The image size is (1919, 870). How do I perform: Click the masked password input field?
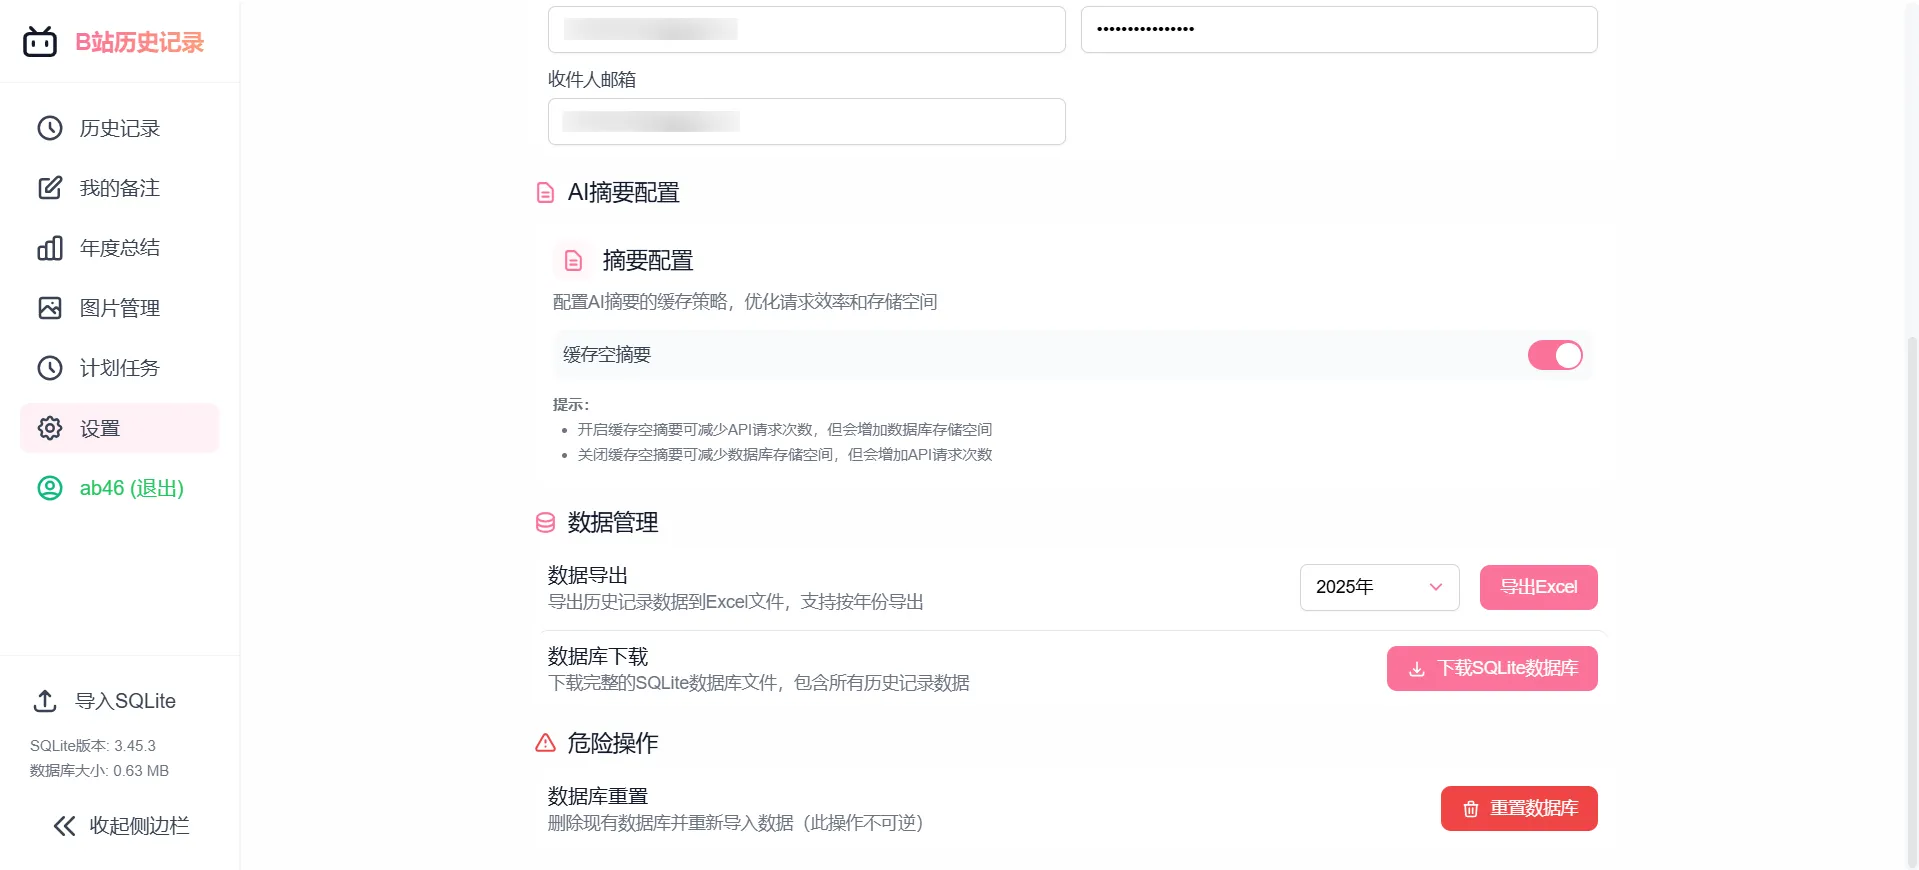(1339, 29)
